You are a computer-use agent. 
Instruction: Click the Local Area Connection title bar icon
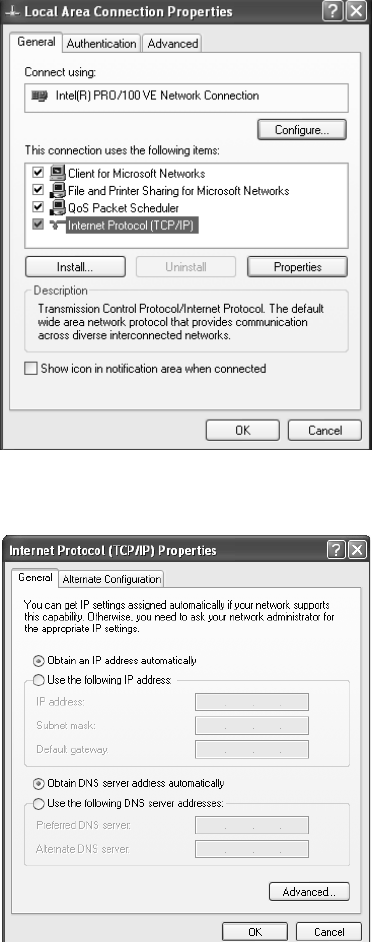(11, 11)
